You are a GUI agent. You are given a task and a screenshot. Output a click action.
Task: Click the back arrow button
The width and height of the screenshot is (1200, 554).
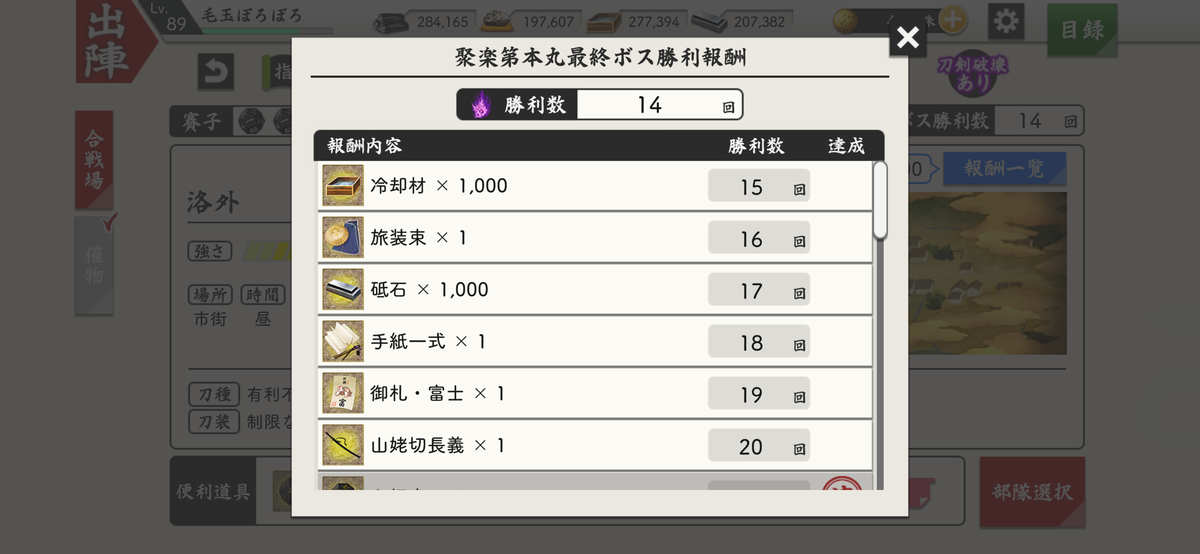215,71
